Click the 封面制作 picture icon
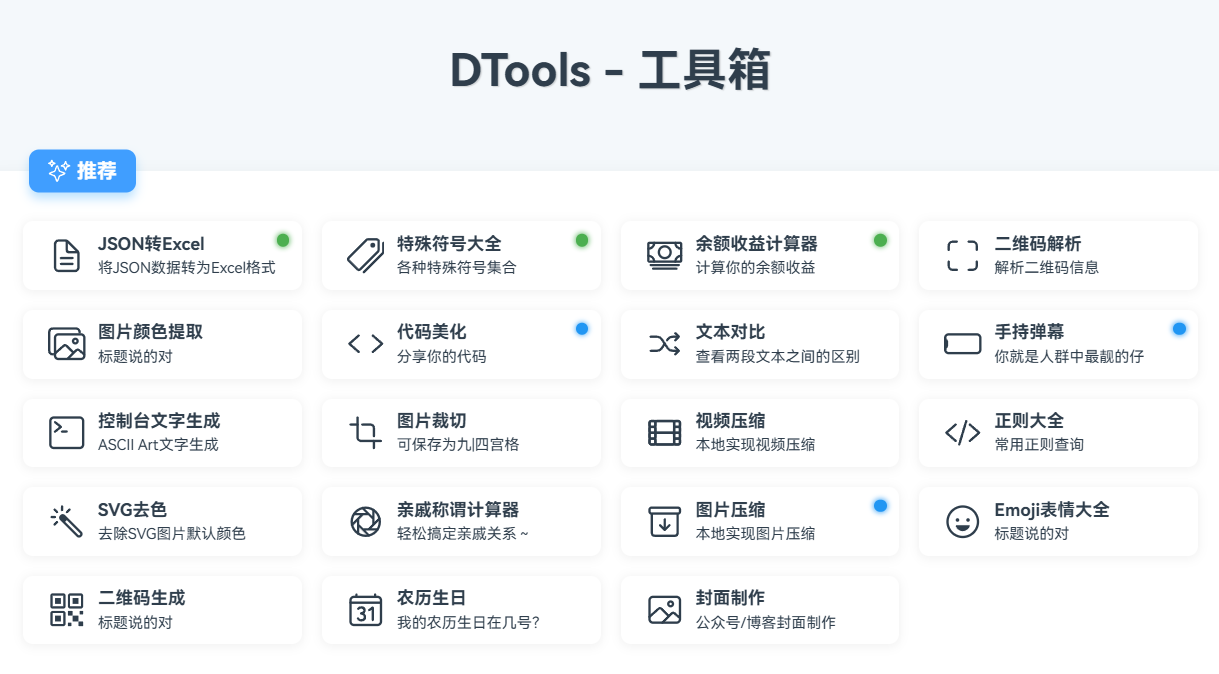Viewport: 1219px width, 674px height. [664, 610]
